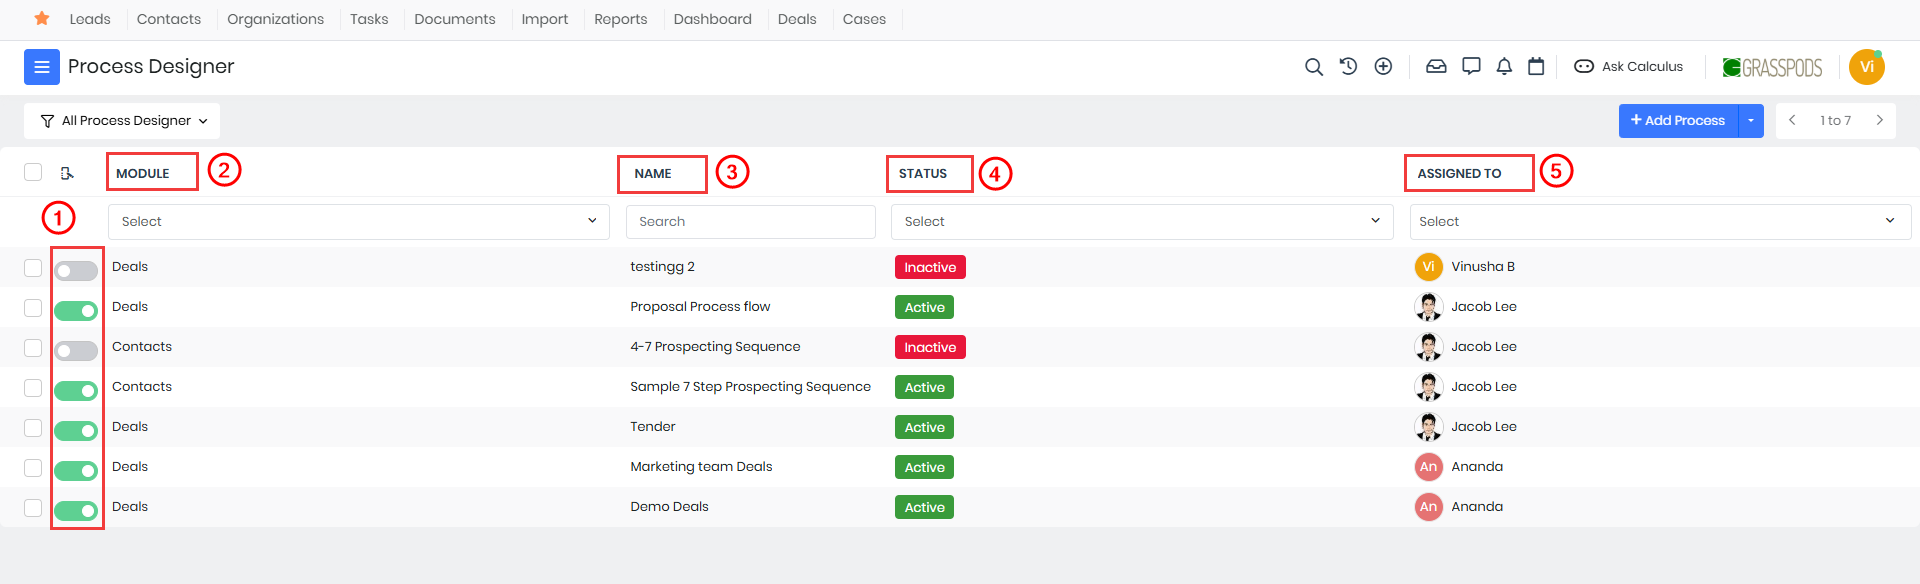Open the Status filter dropdown
This screenshot has width=1920, height=584.
1141,222
